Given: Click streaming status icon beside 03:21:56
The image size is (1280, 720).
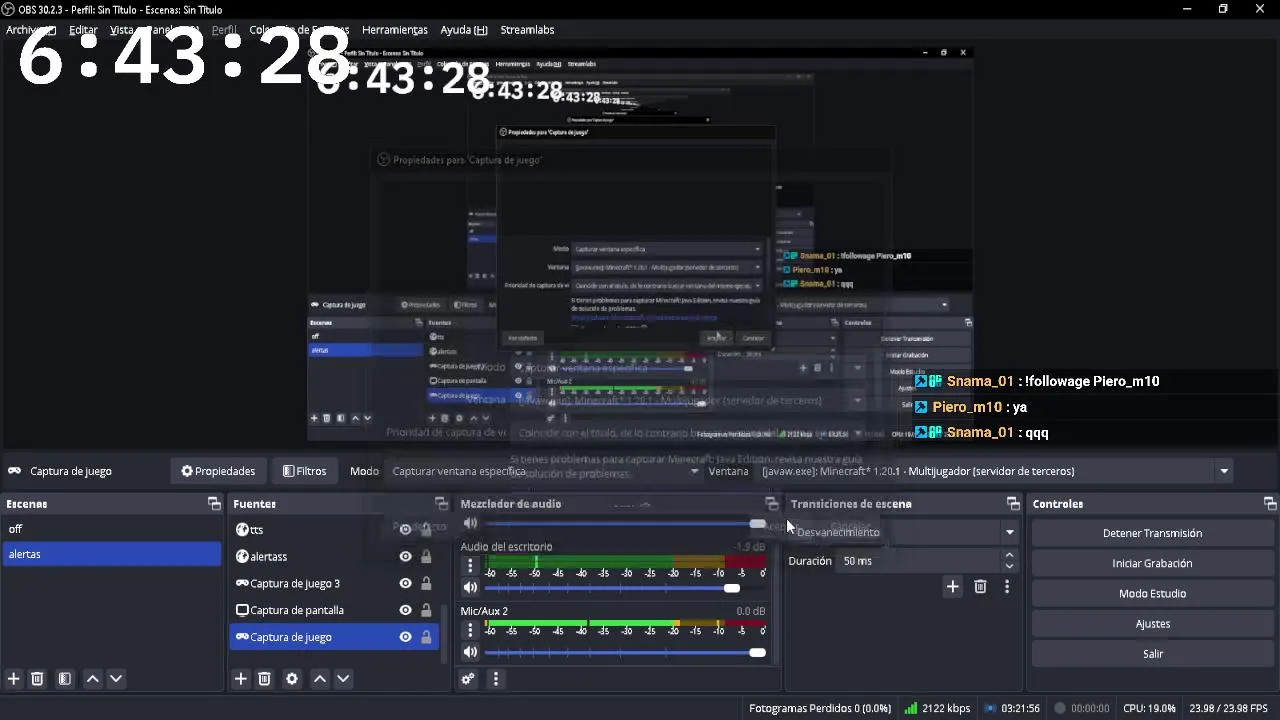Looking at the screenshot, I should [990, 708].
